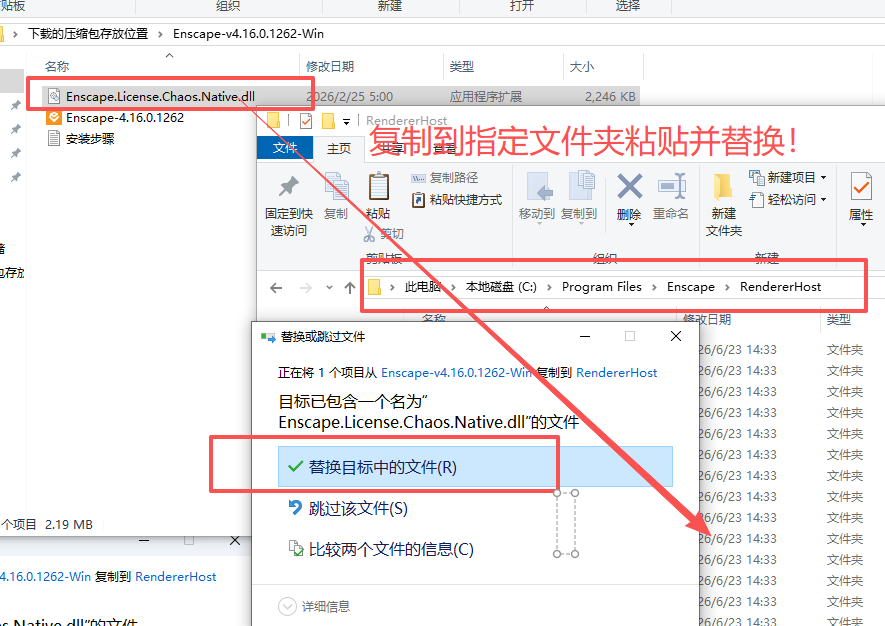This screenshot has width=885, height=626.
Task: Click the up-one-level arrow
Action: click(350, 288)
